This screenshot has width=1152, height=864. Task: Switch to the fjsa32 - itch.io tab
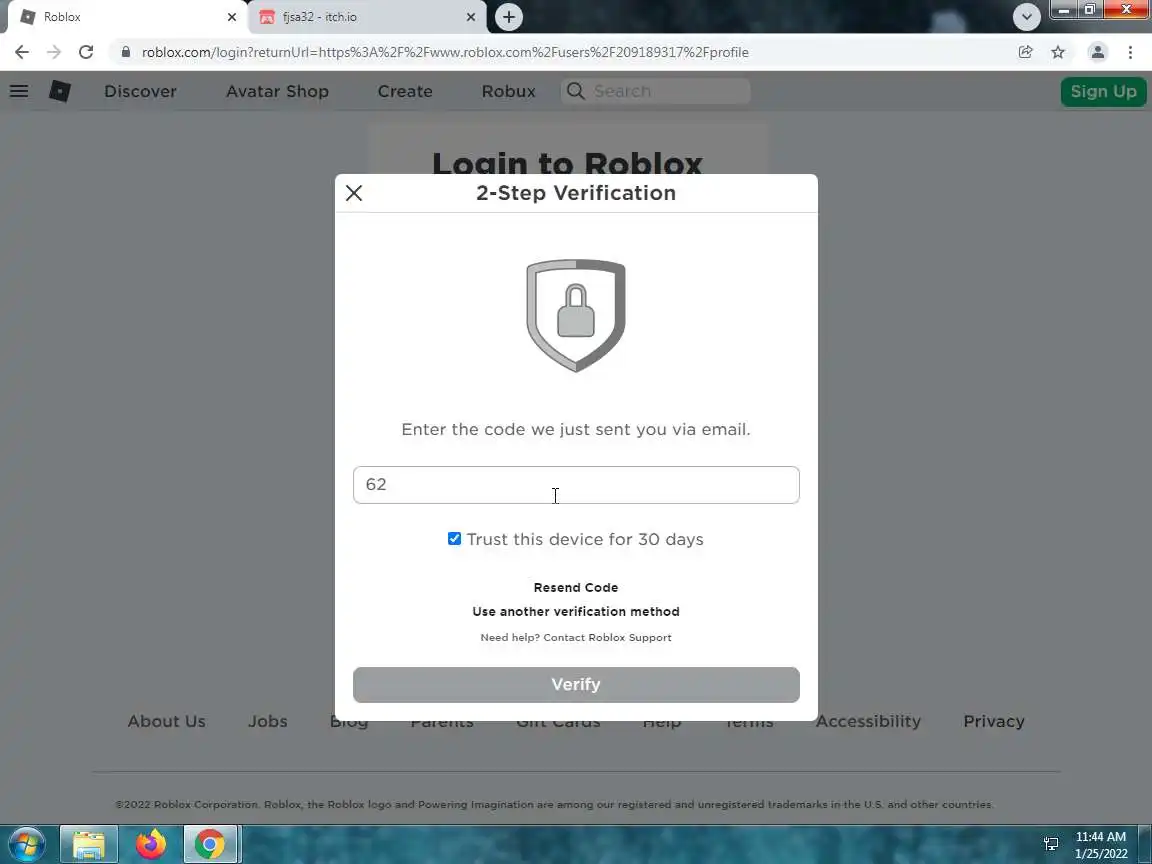click(365, 17)
